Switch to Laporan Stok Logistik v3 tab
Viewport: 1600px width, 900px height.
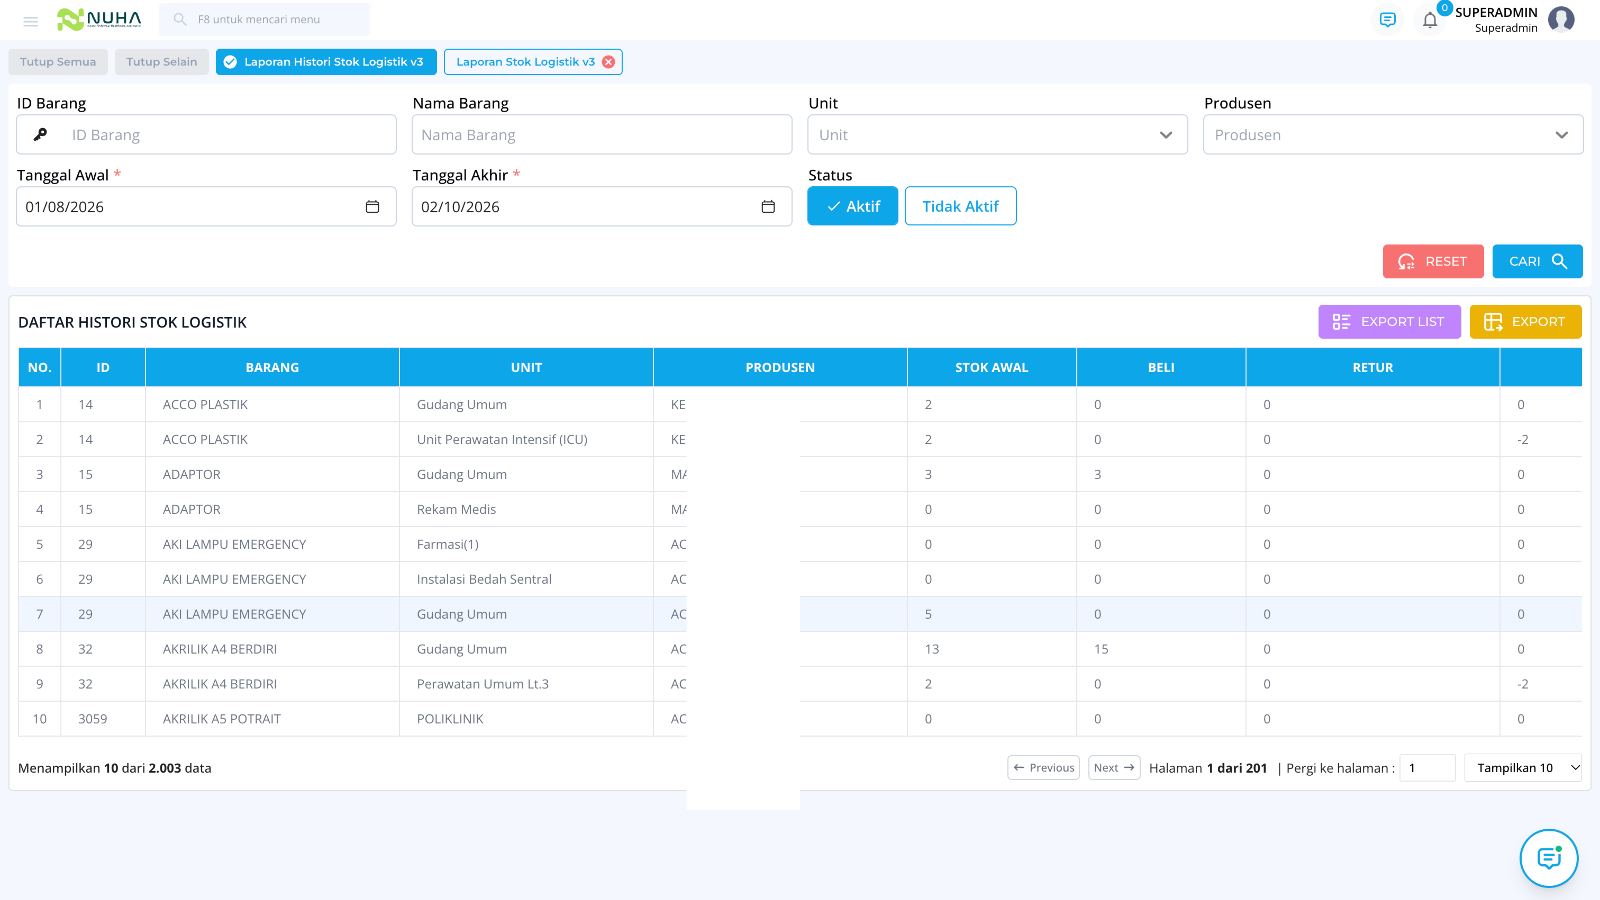point(526,62)
